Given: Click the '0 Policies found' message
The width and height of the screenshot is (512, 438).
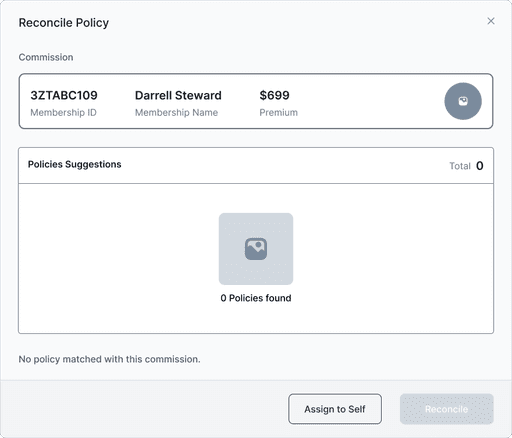Looking at the screenshot, I should click(256, 298).
